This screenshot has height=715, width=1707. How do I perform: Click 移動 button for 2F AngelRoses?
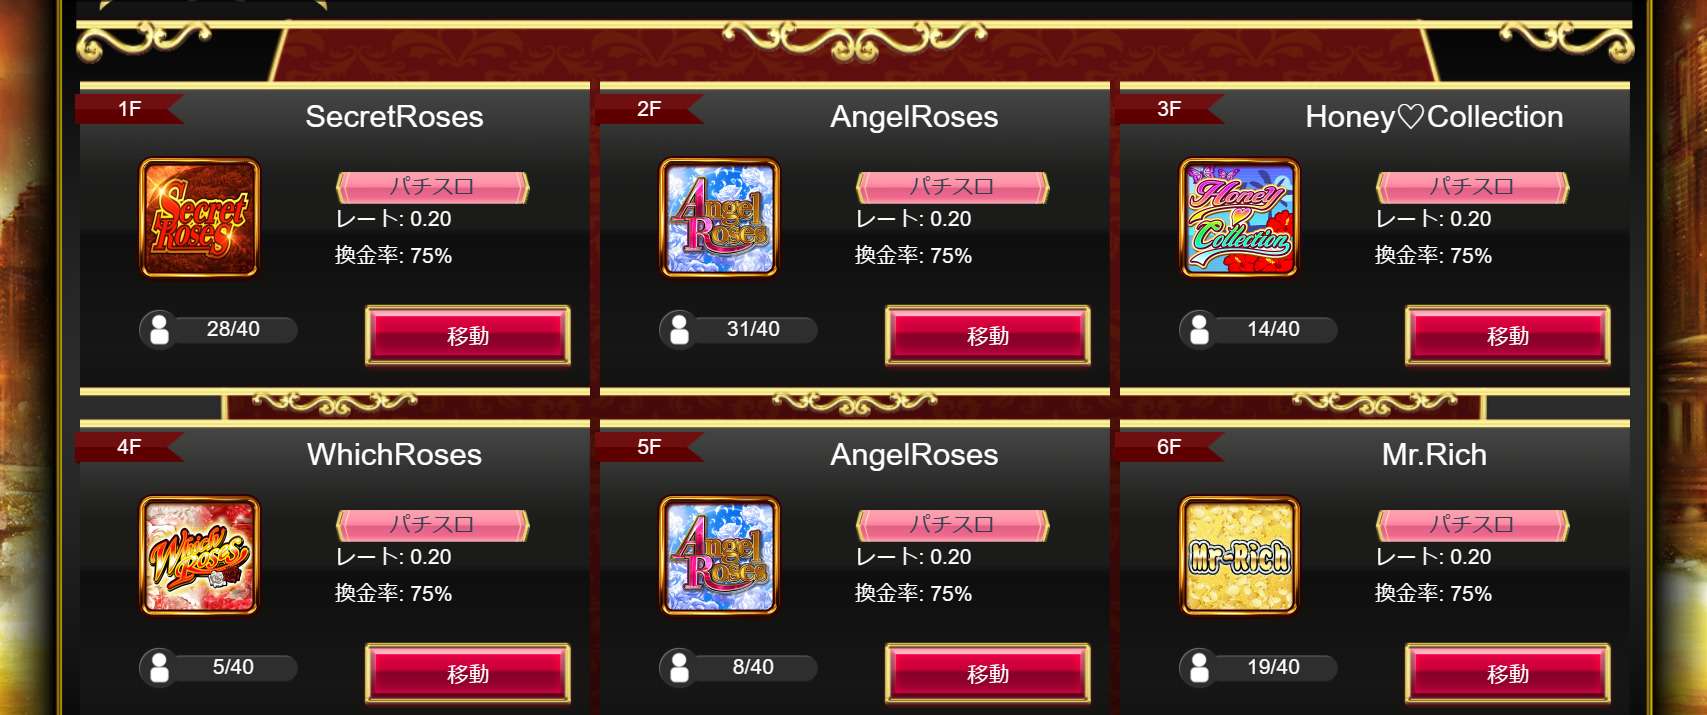coord(988,335)
